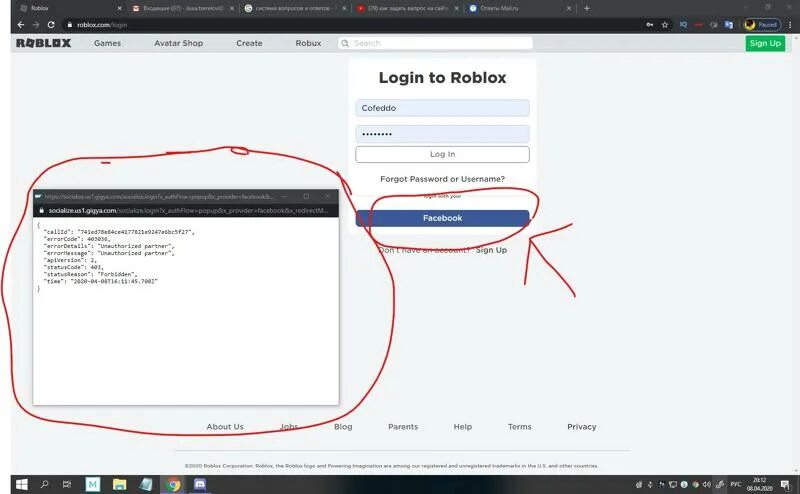The image size is (800, 494).
Task: Open the Games menu item
Action: 107,43
